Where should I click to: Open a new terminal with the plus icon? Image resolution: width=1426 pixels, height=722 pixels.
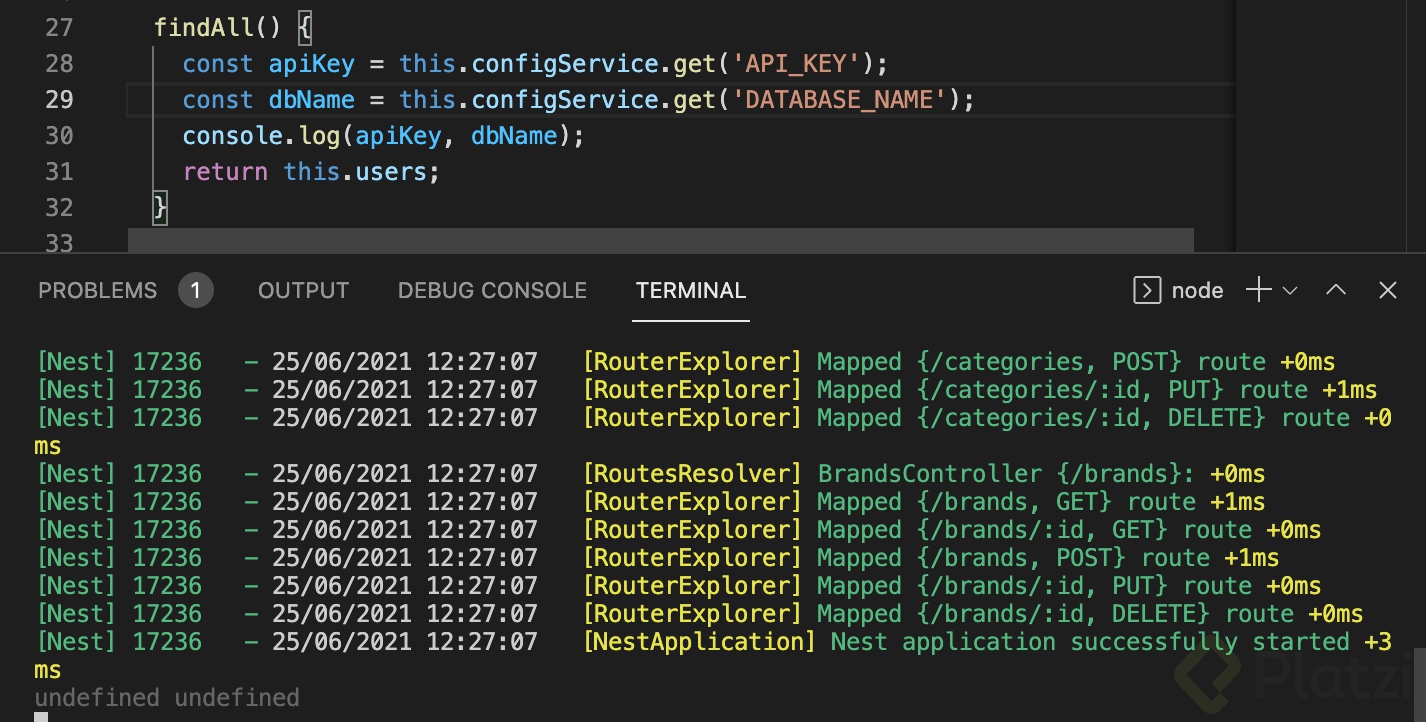(1258, 290)
